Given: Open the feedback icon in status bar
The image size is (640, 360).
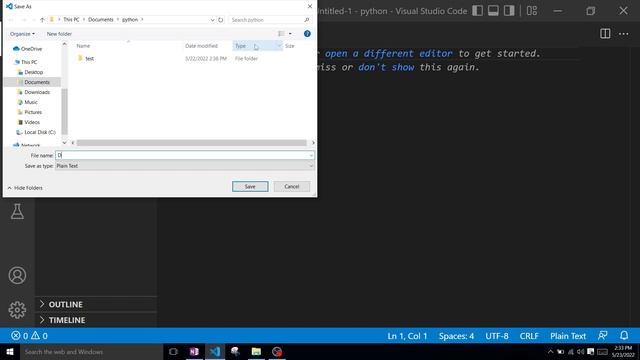Looking at the screenshot, I should (x=602, y=336).
